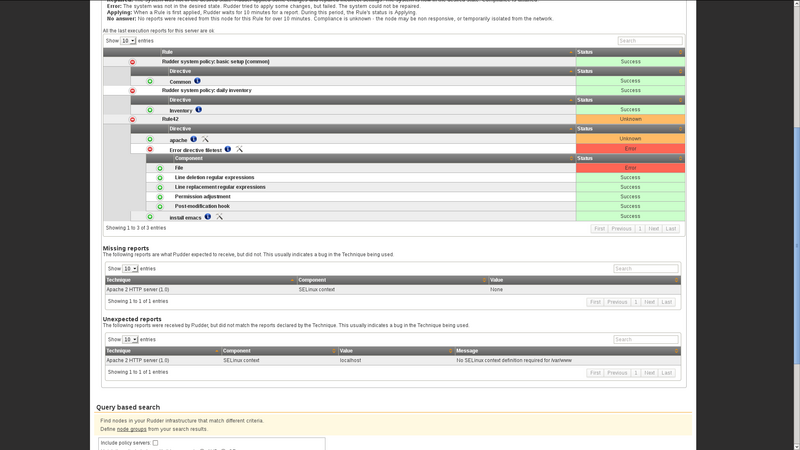Sort Unexpected reports by Technique arrow

click(x=217, y=351)
